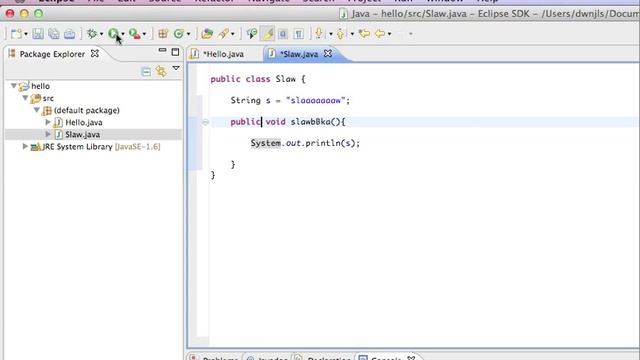Screen dimensions: 640x360
Task: Click the 'public class Slaw {' line
Action: point(258,79)
